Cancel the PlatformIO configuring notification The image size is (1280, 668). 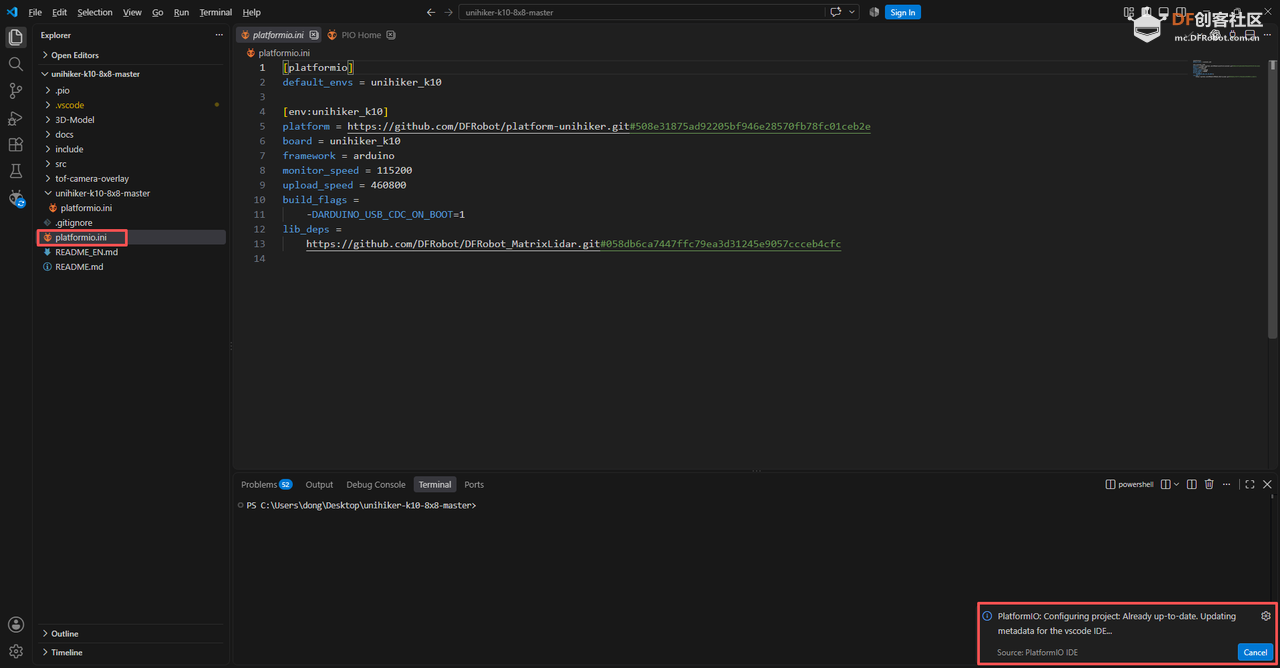[1255, 652]
